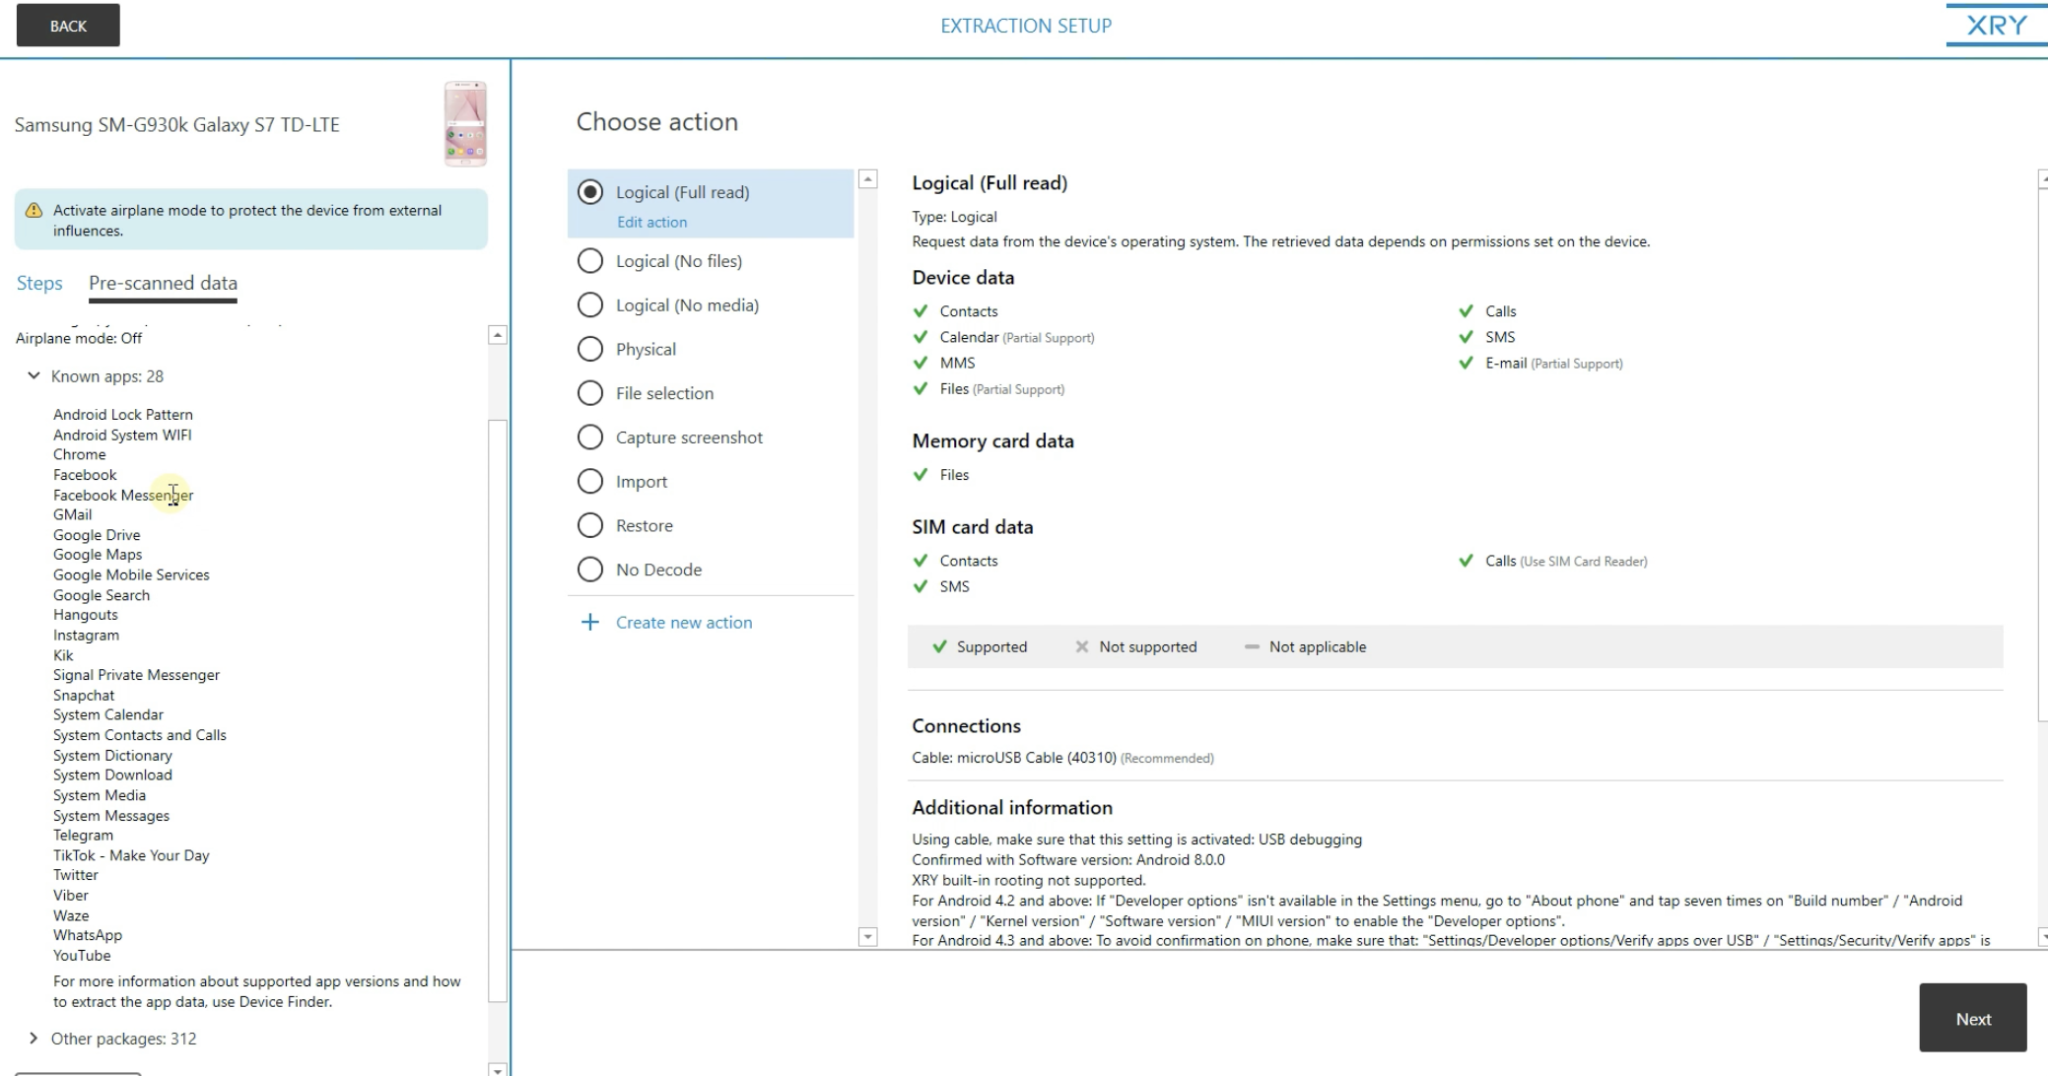2048x1076 pixels.
Task: Expand the Other packages: 312 section
Action: pyautogui.click(x=34, y=1038)
